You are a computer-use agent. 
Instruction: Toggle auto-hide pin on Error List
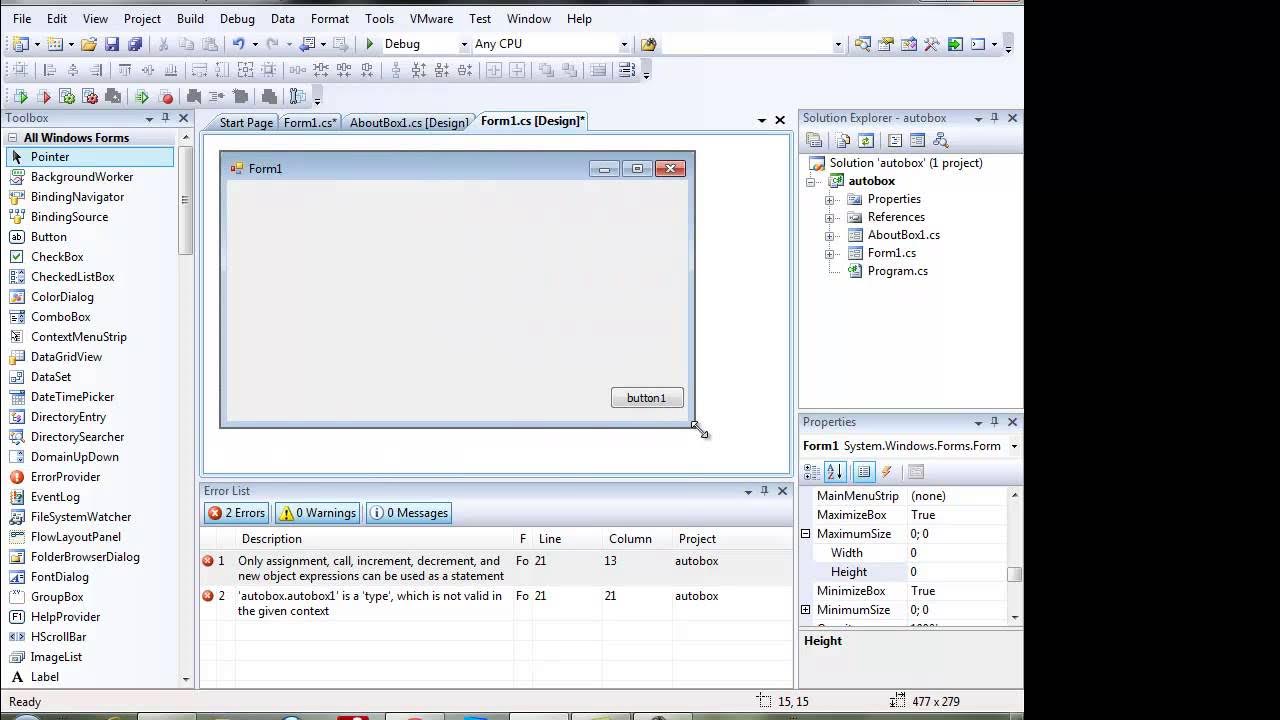(x=764, y=491)
